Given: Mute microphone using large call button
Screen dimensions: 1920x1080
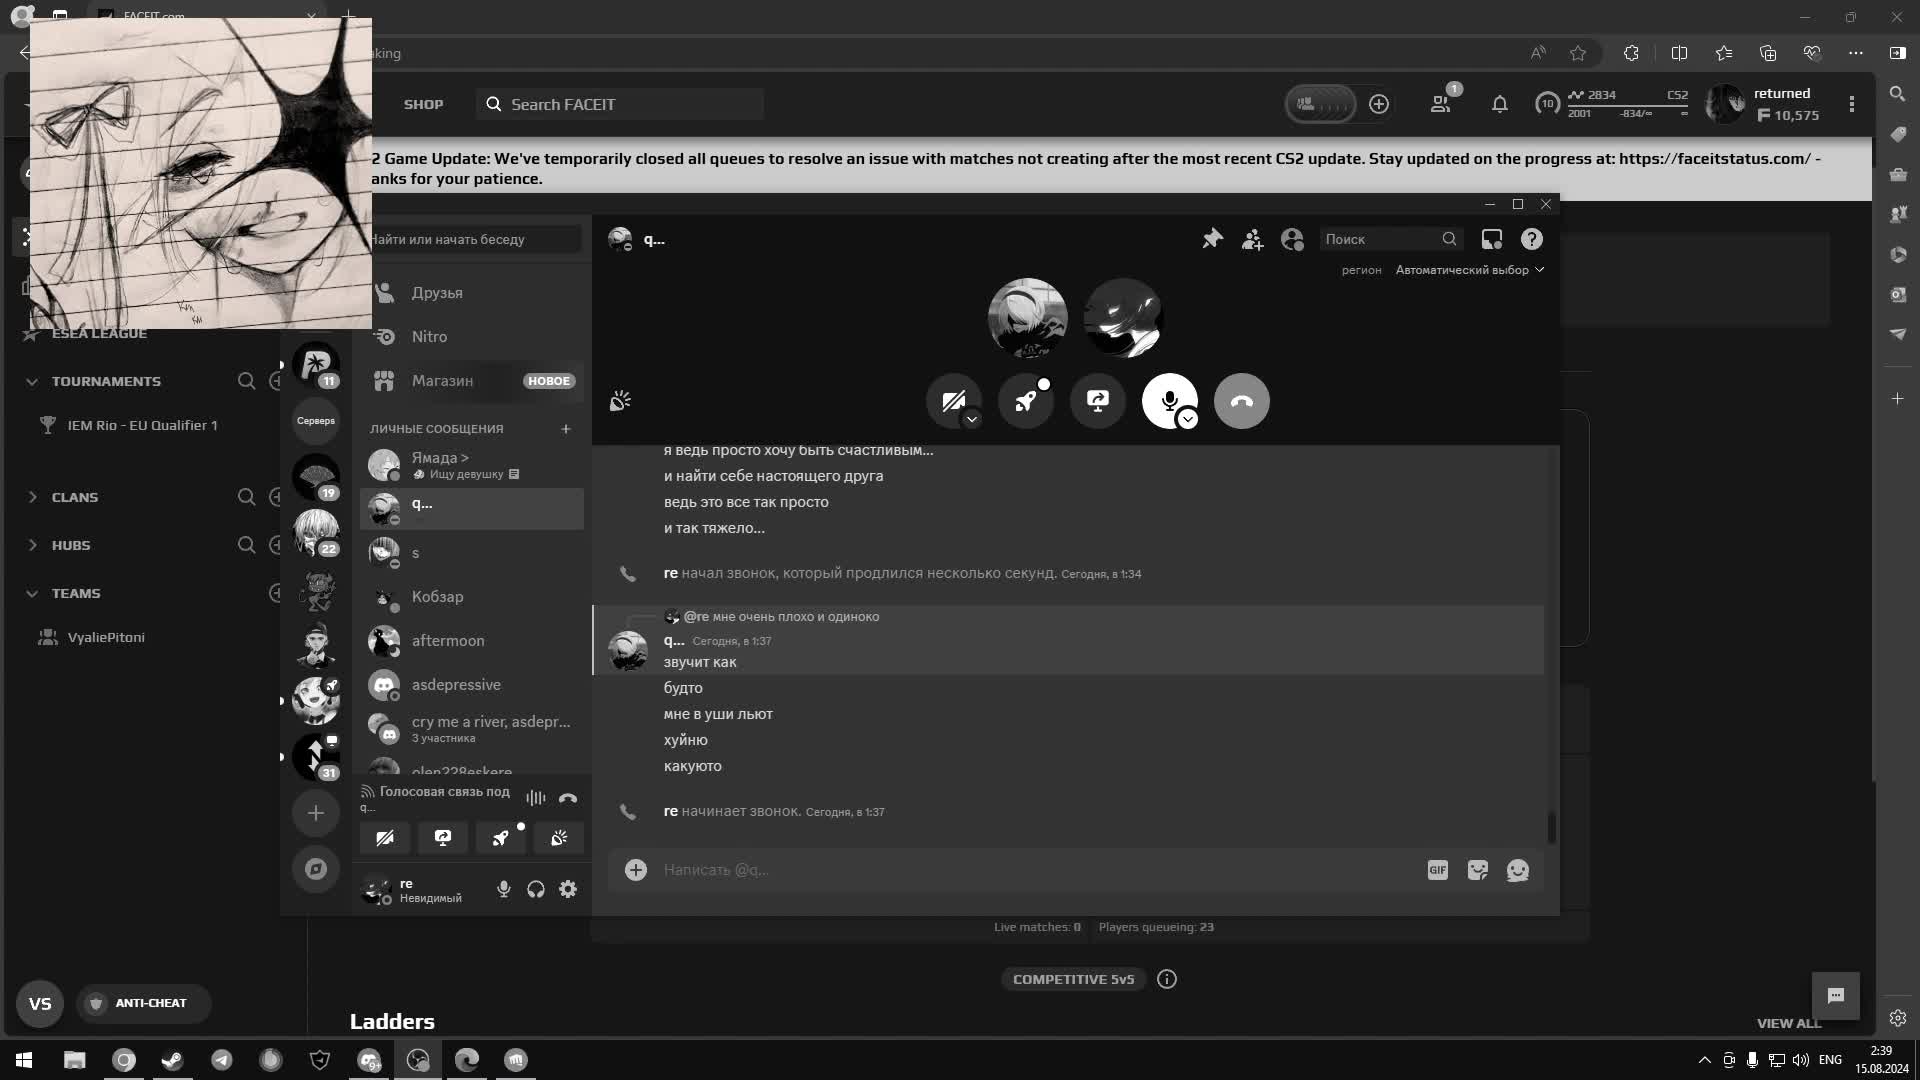Looking at the screenshot, I should (1169, 401).
